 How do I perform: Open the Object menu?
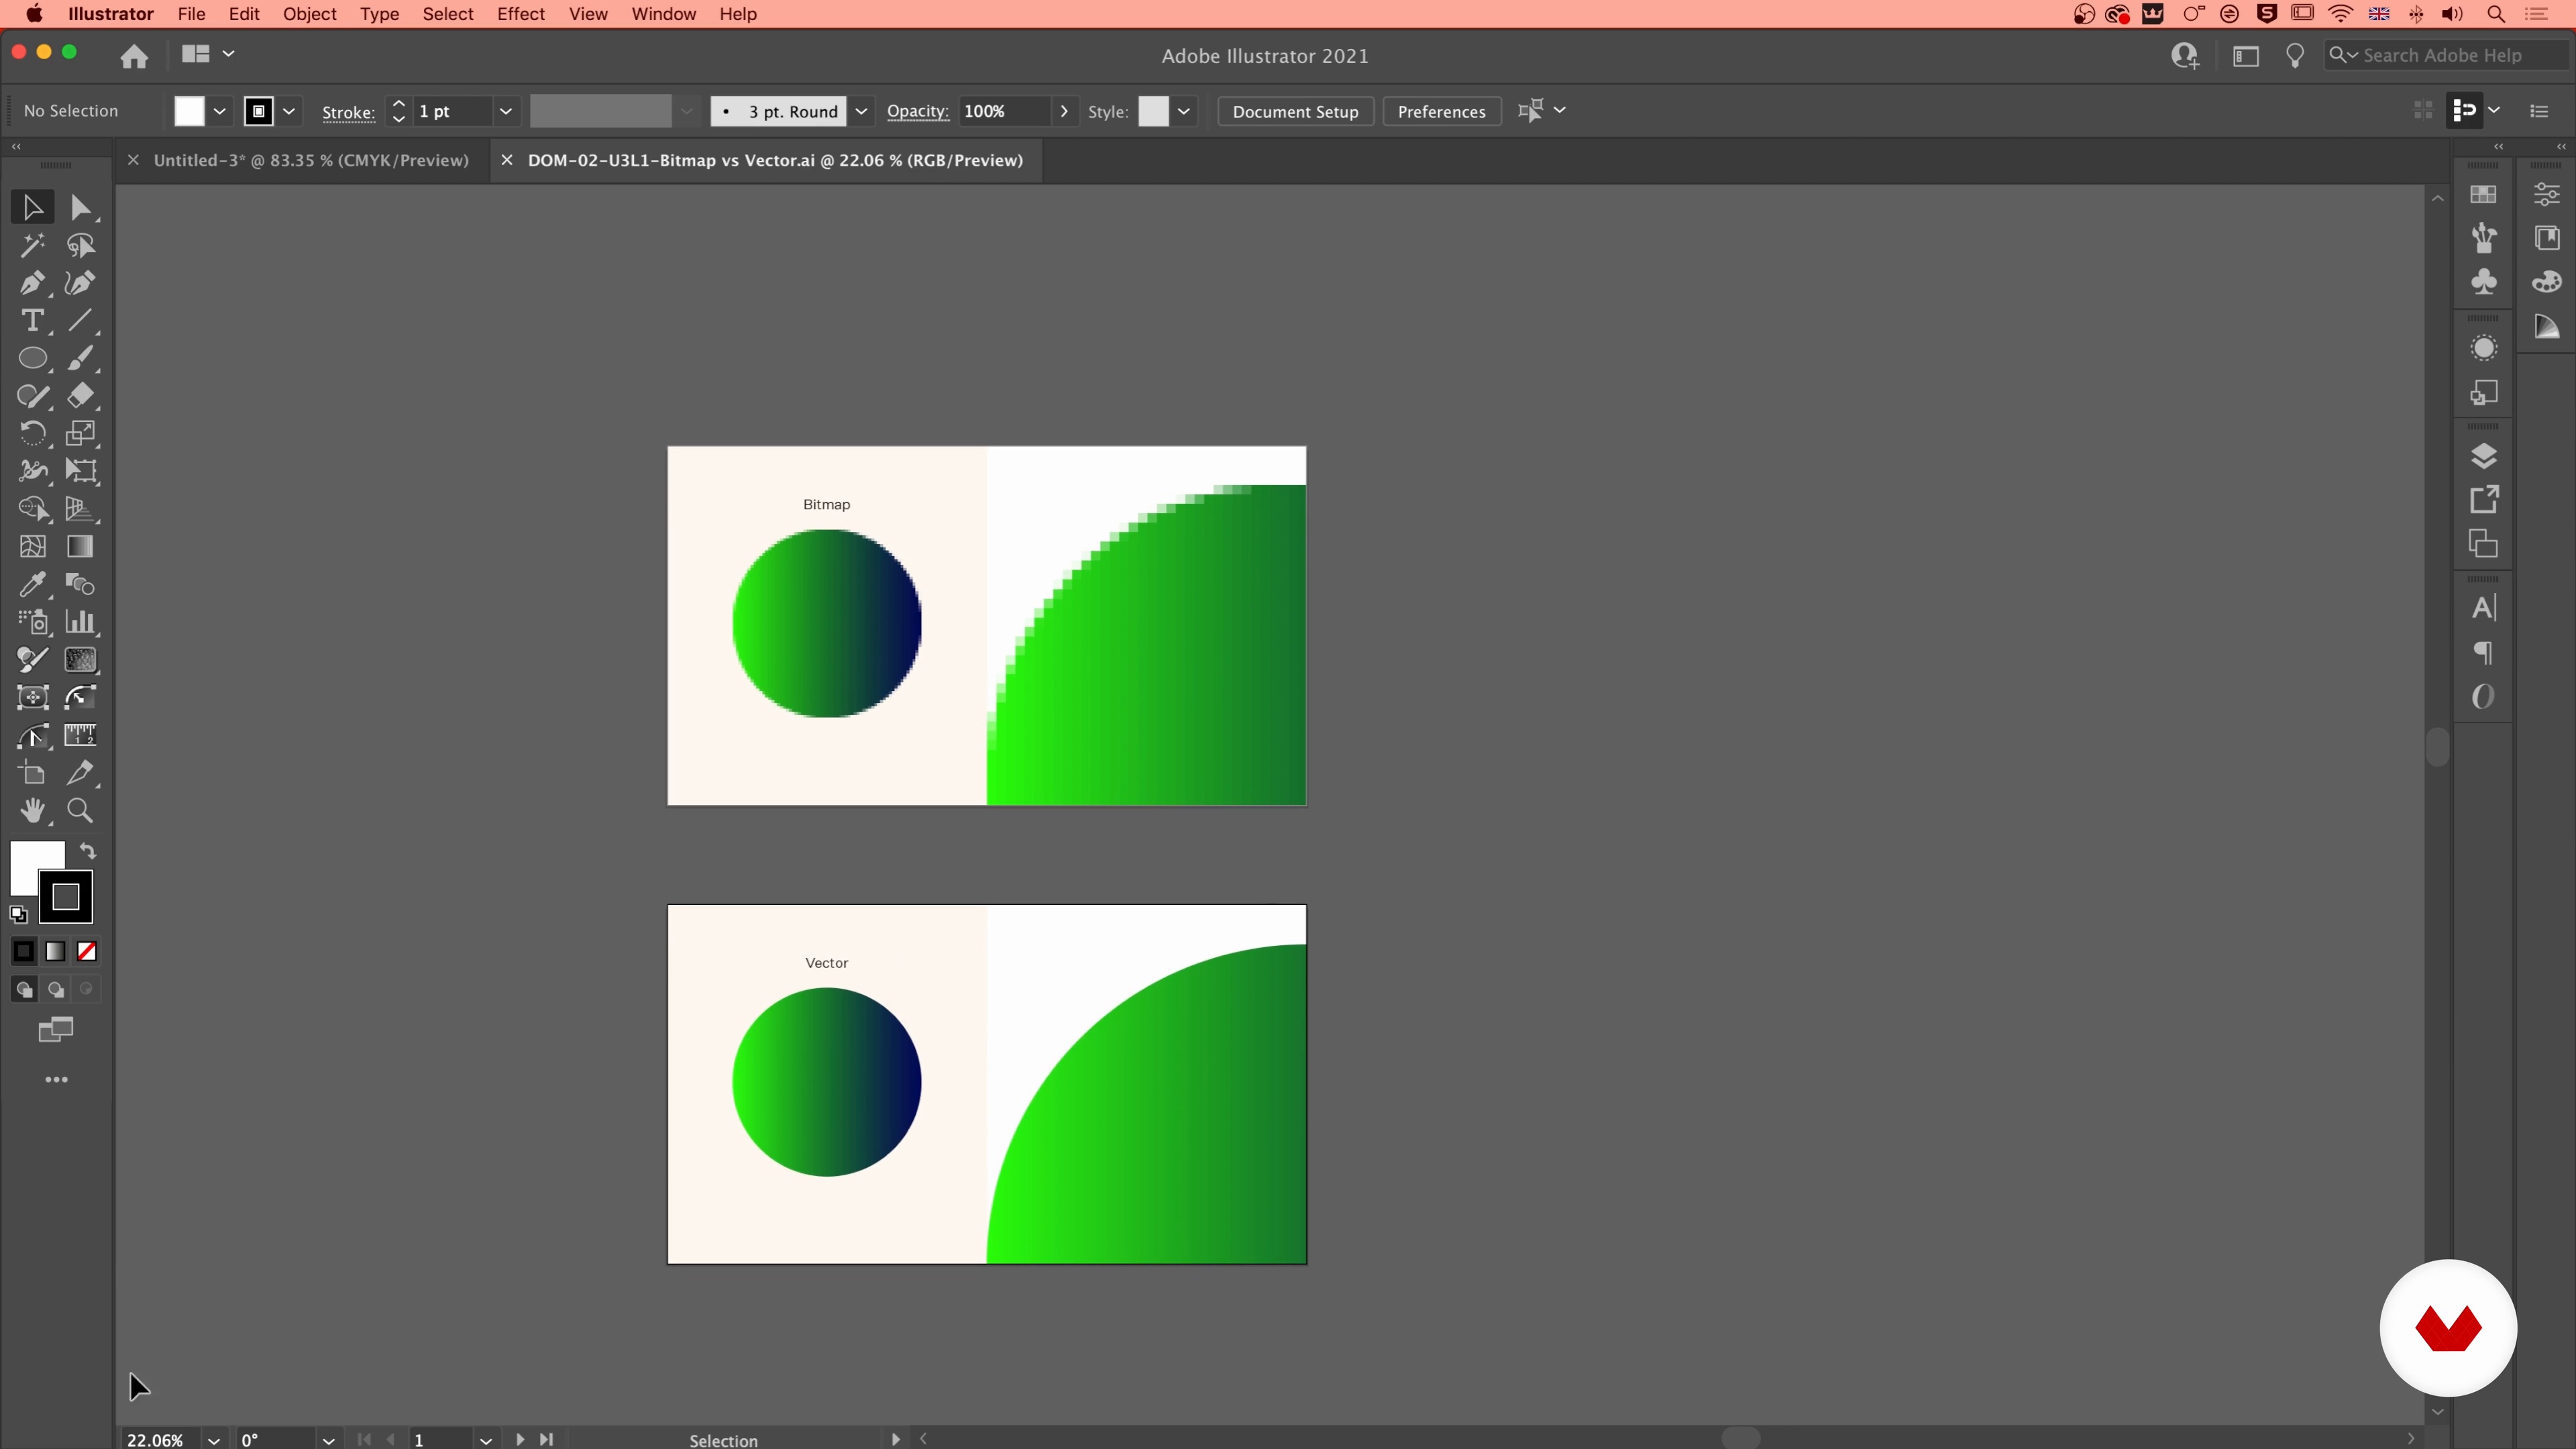coord(309,14)
